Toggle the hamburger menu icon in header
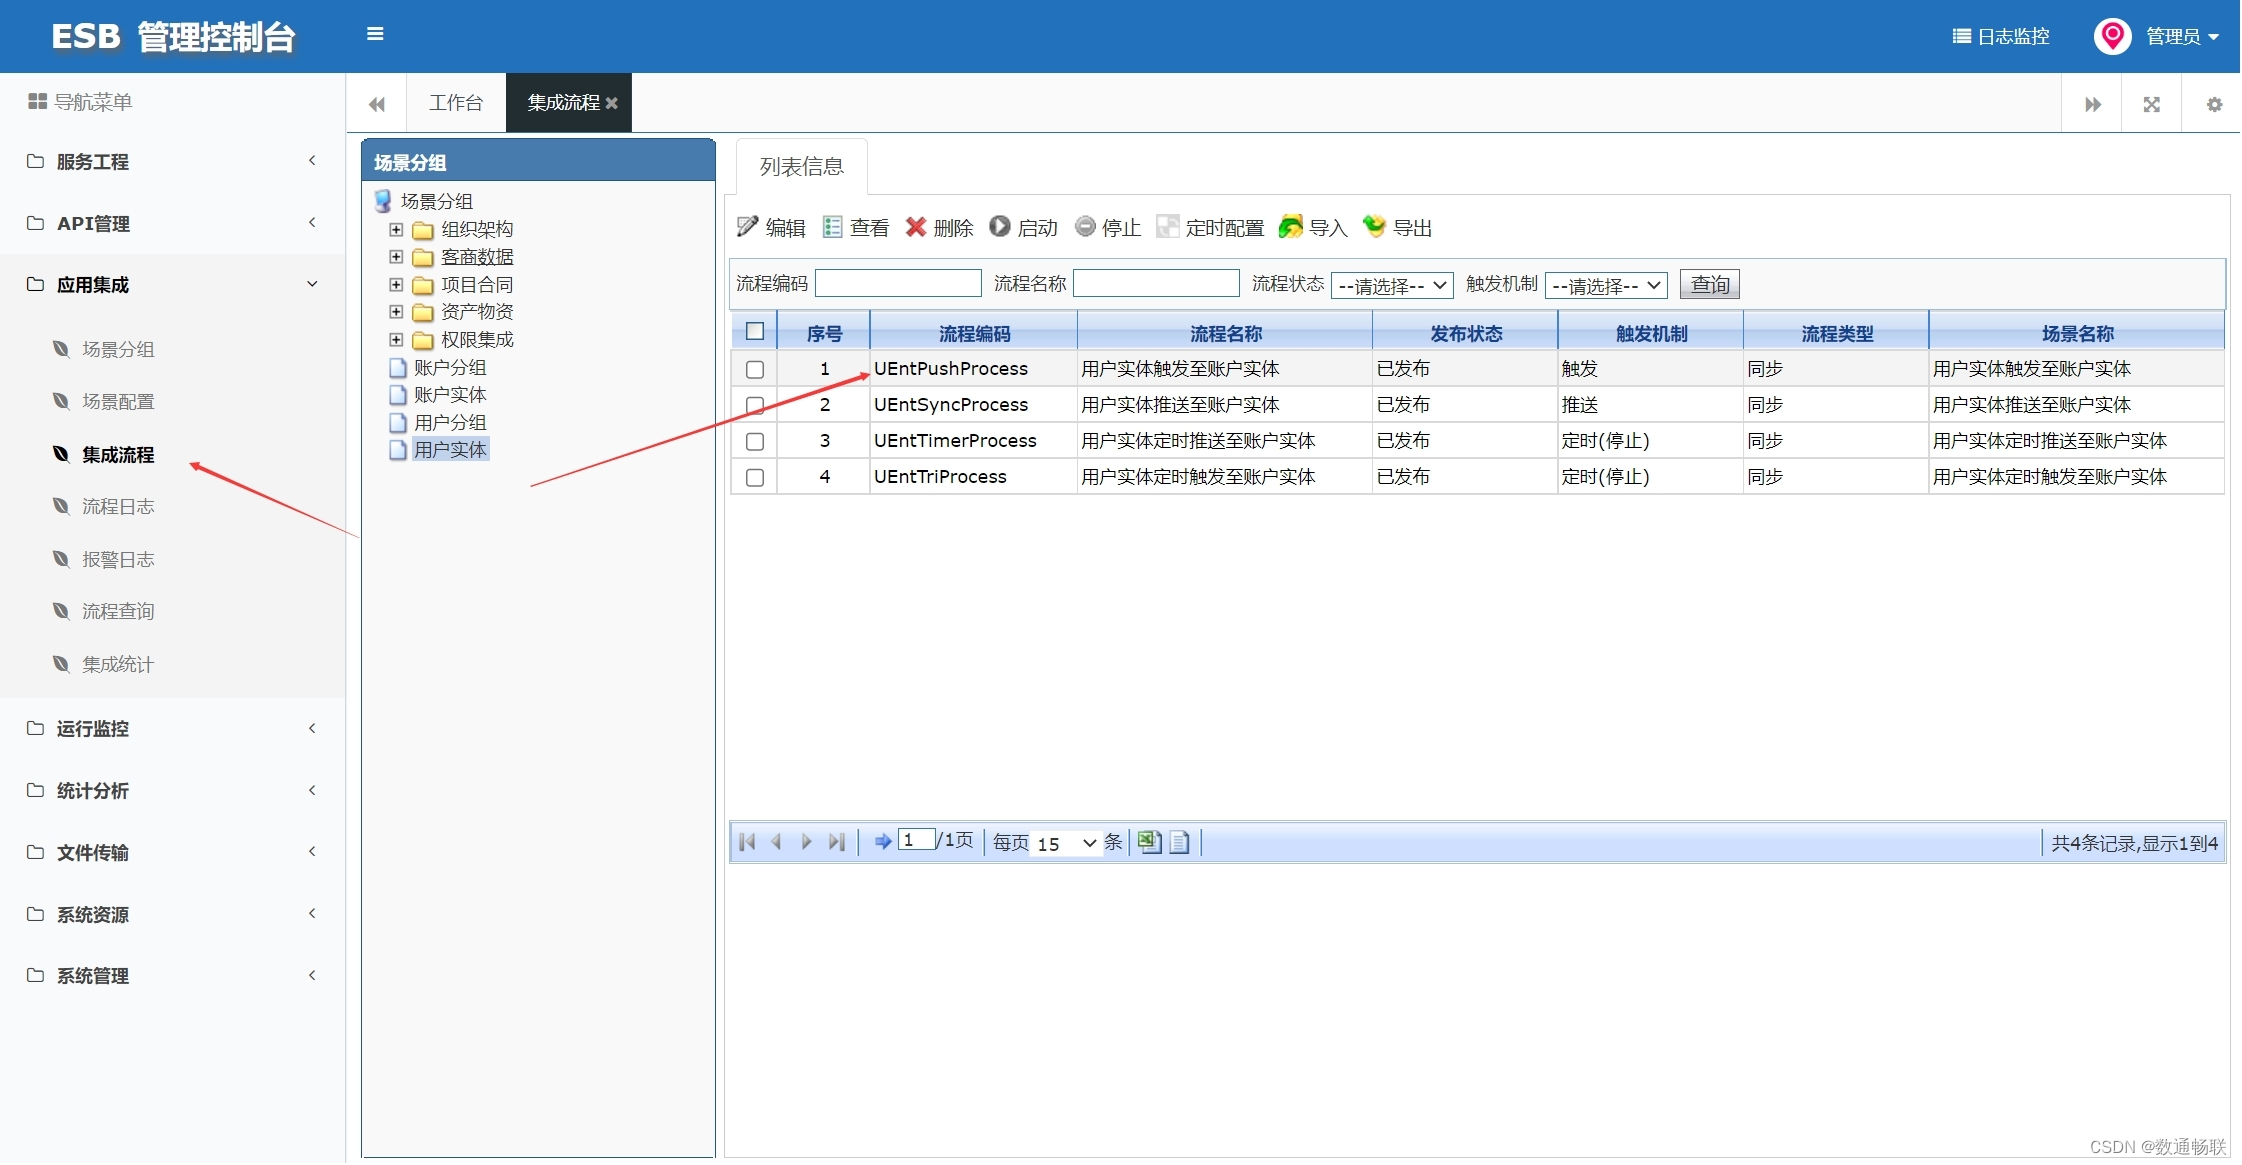Viewport: 2242px width, 1165px height. point(375,34)
